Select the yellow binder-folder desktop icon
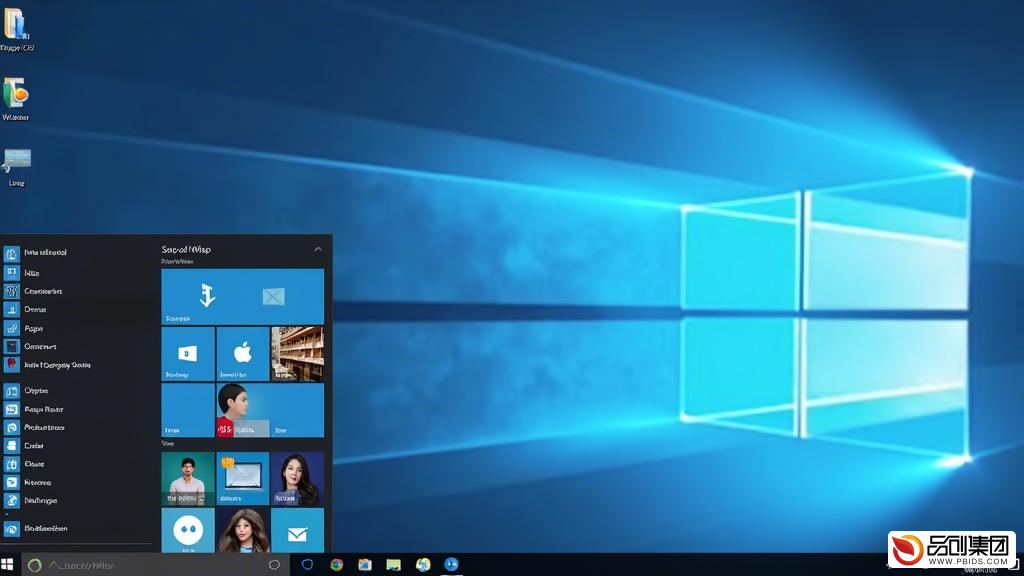1024x576 pixels. click(16, 29)
